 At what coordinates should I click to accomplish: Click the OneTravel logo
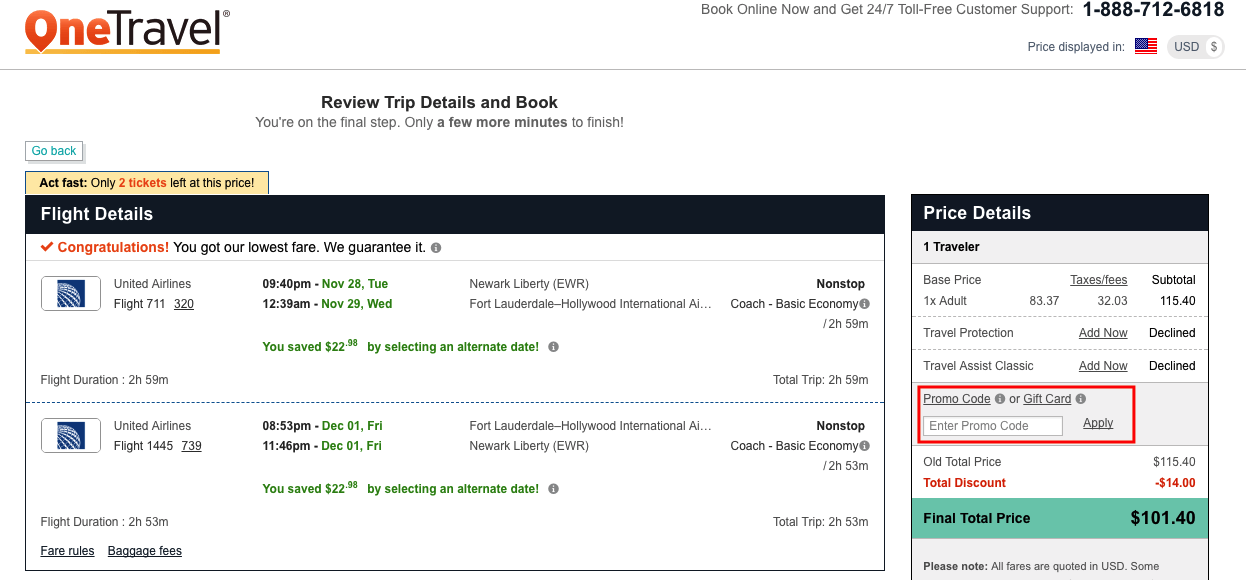tap(127, 31)
